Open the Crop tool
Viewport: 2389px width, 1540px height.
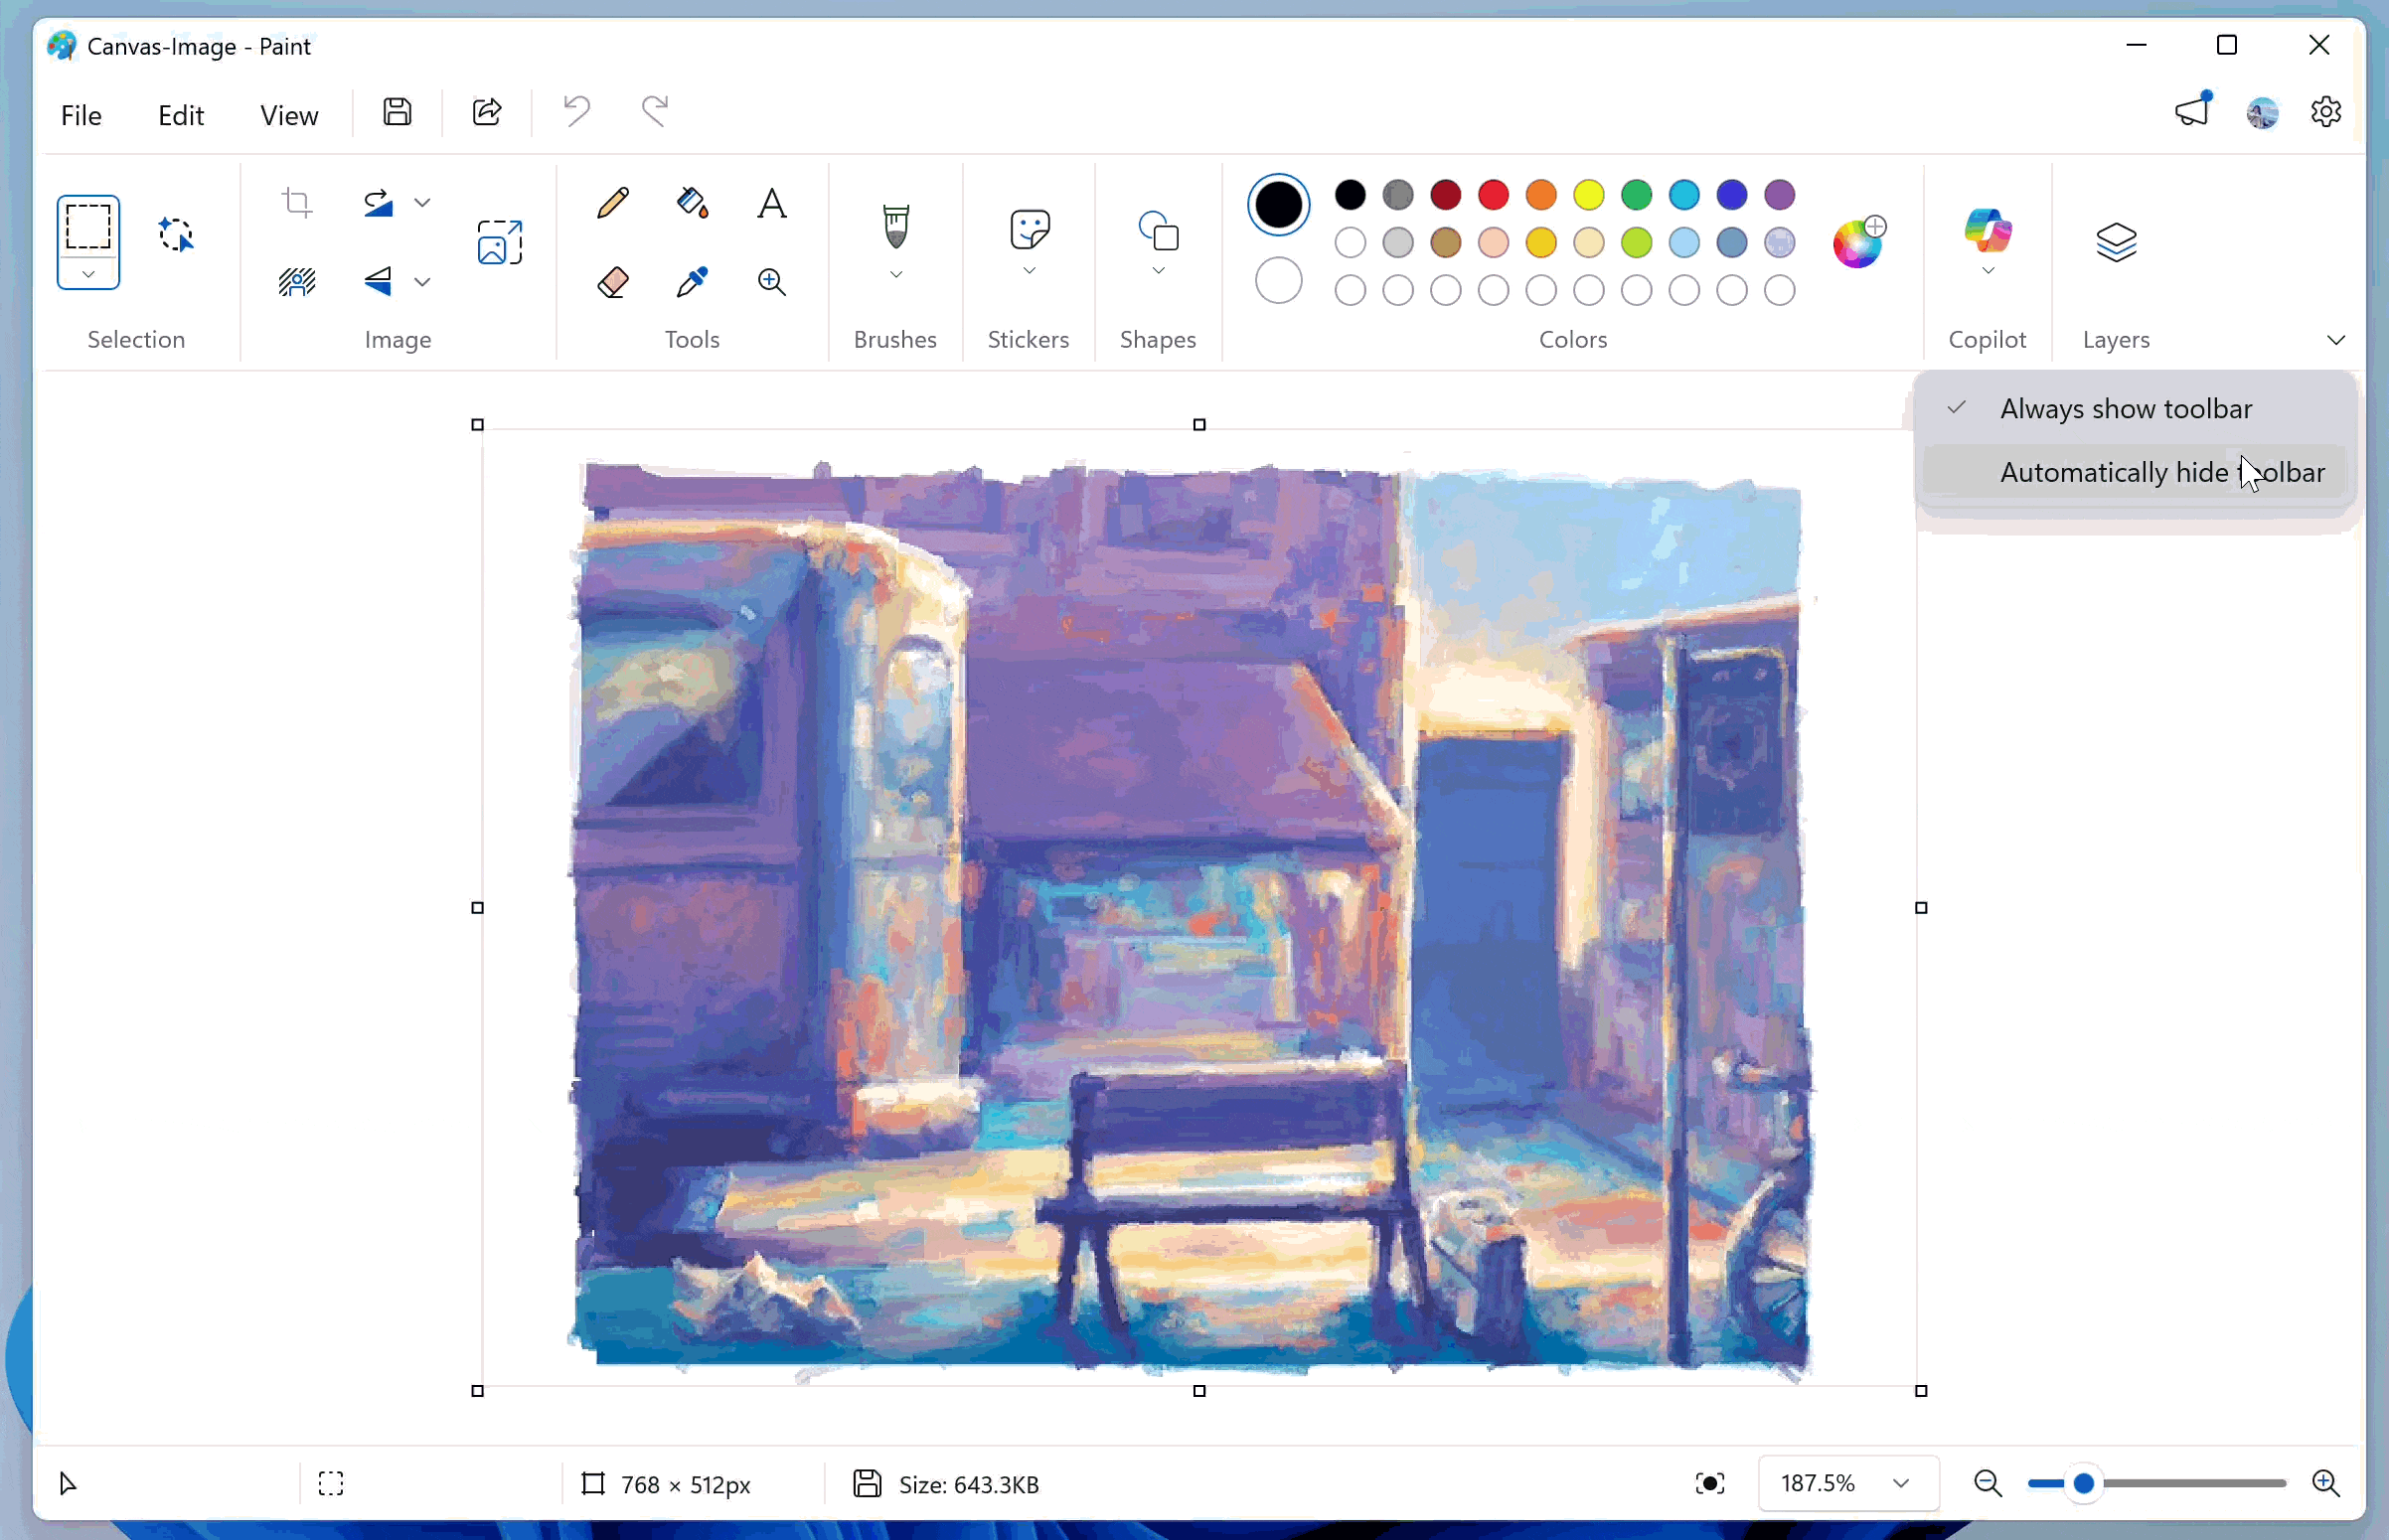click(x=297, y=203)
